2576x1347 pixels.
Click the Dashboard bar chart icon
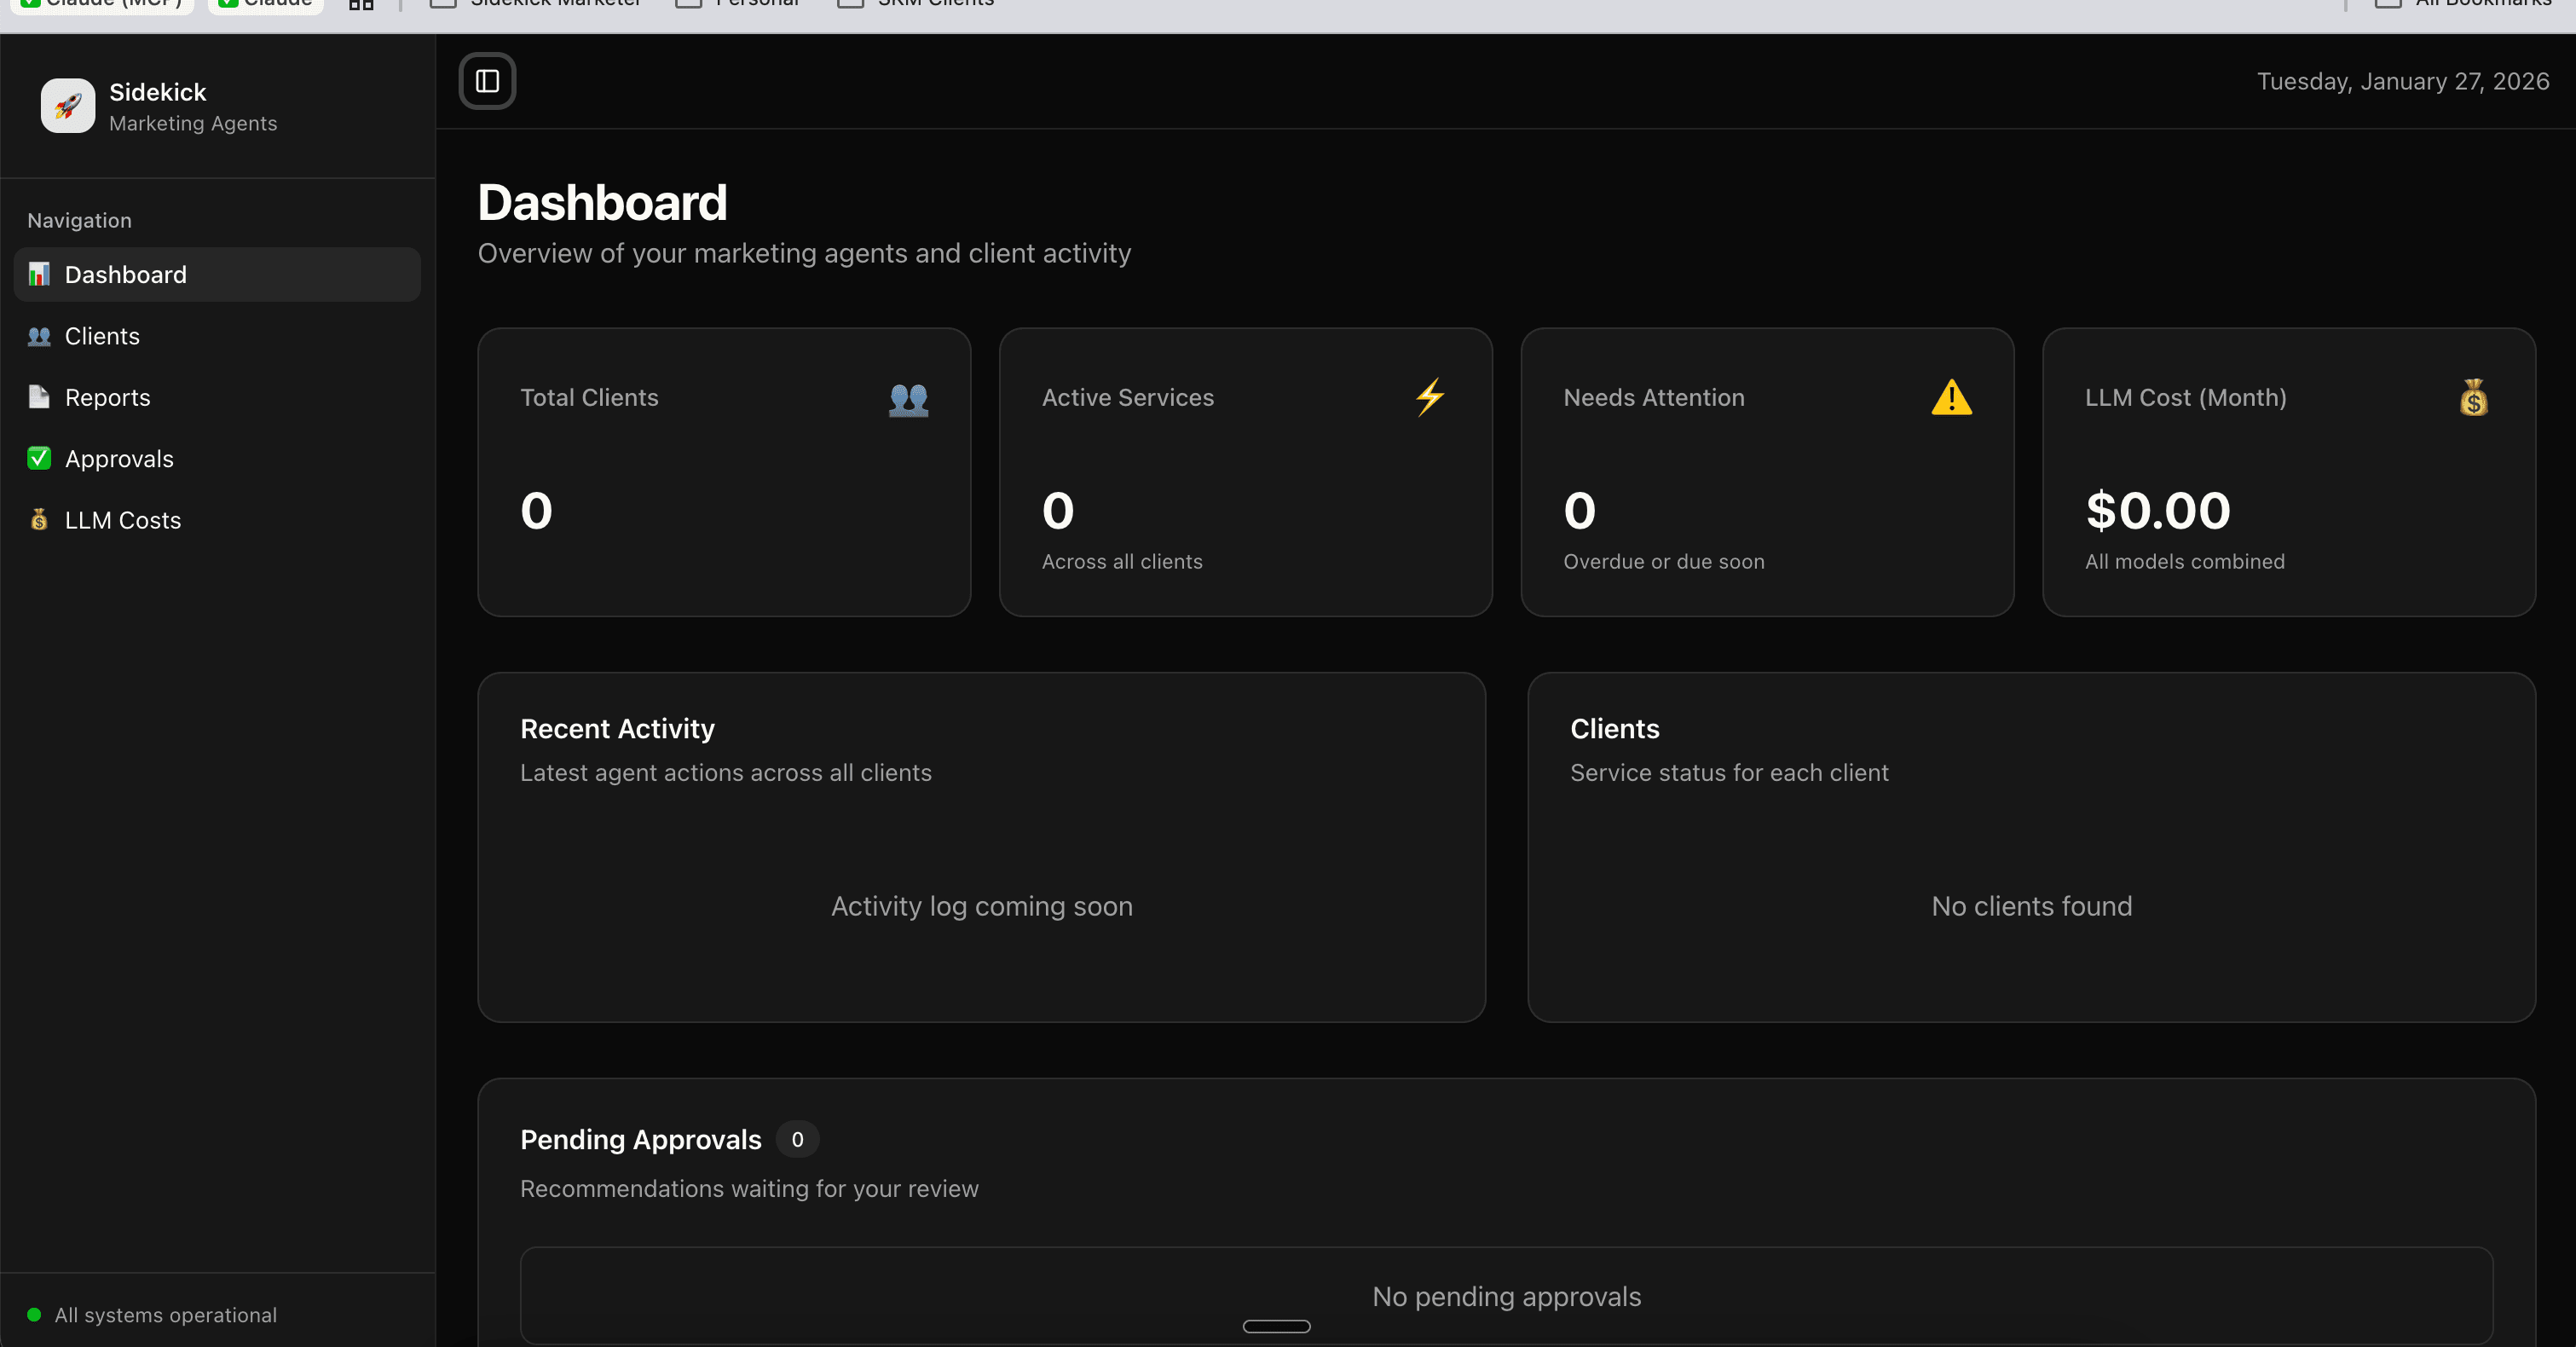[39, 274]
